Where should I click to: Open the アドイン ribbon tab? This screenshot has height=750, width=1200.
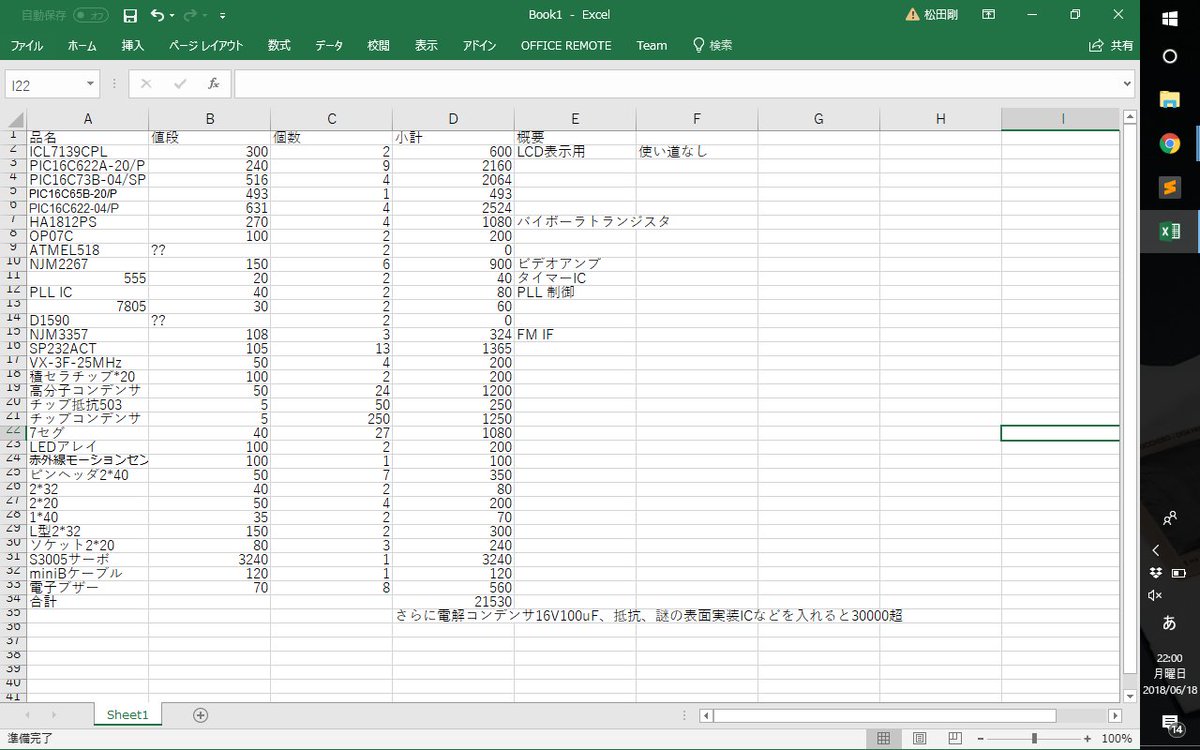[x=479, y=45]
